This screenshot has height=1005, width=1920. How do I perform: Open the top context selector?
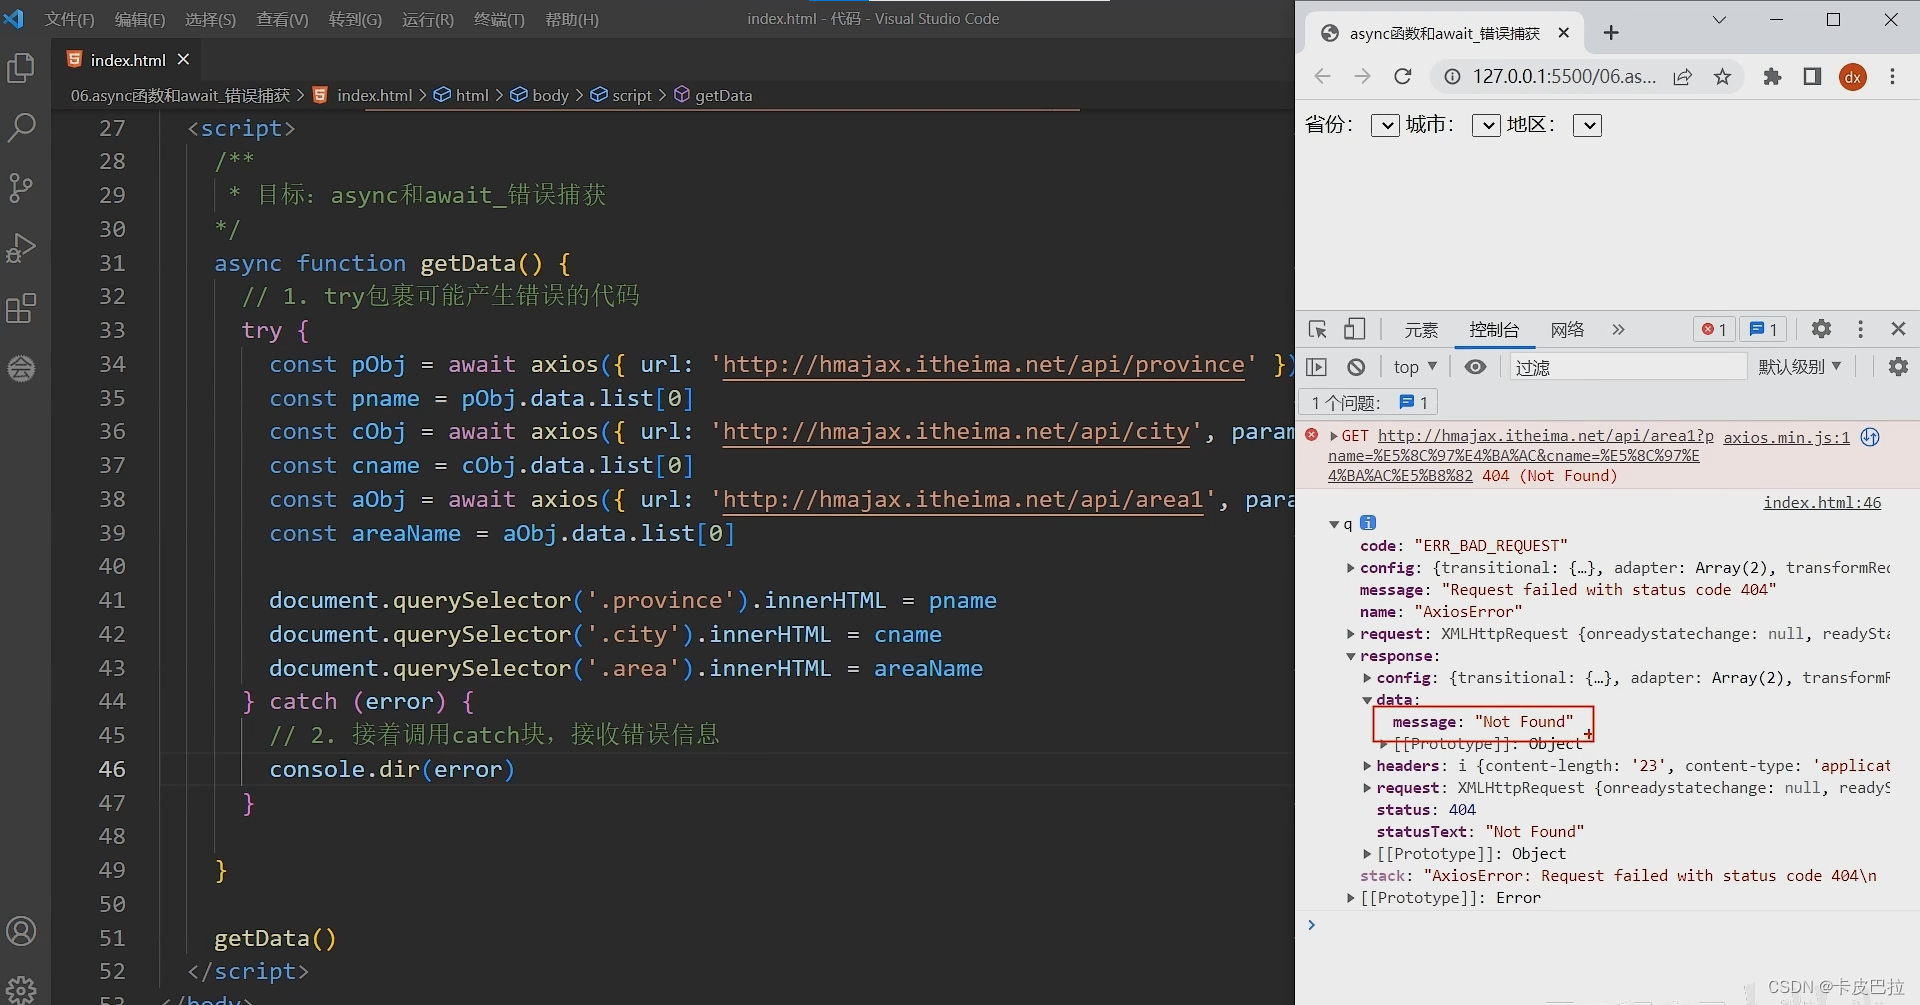1415,367
